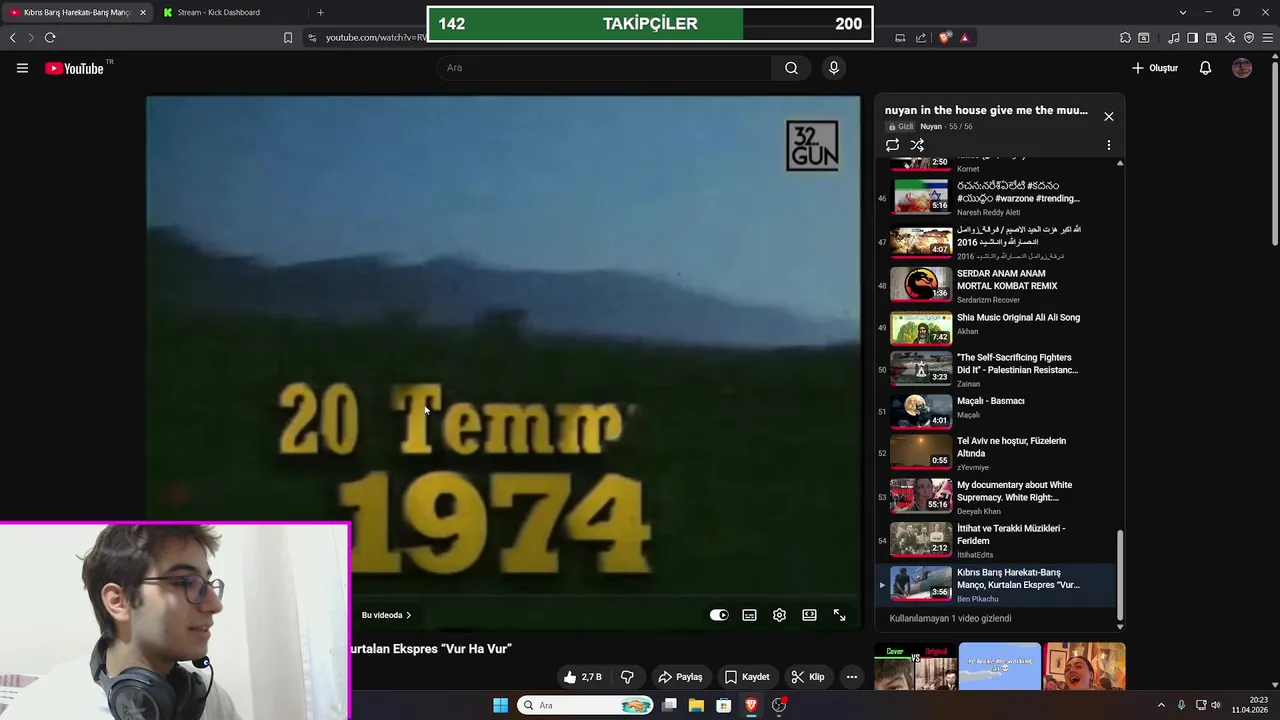
Task: Enter fullscreen mode in the video player
Action: pyautogui.click(x=839, y=615)
